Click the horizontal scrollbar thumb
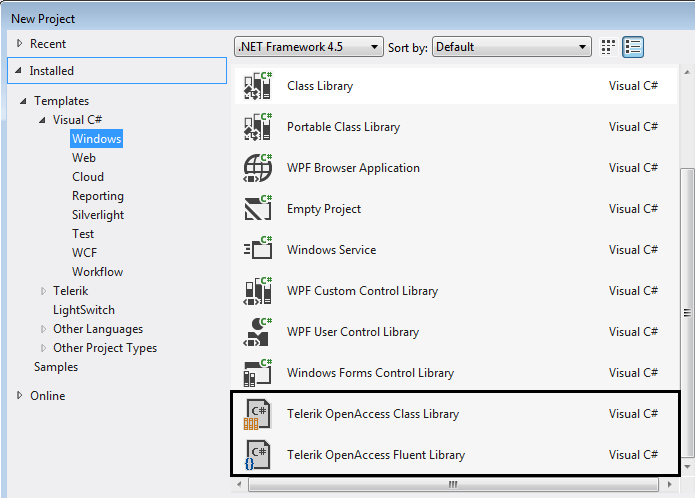 tap(453, 484)
